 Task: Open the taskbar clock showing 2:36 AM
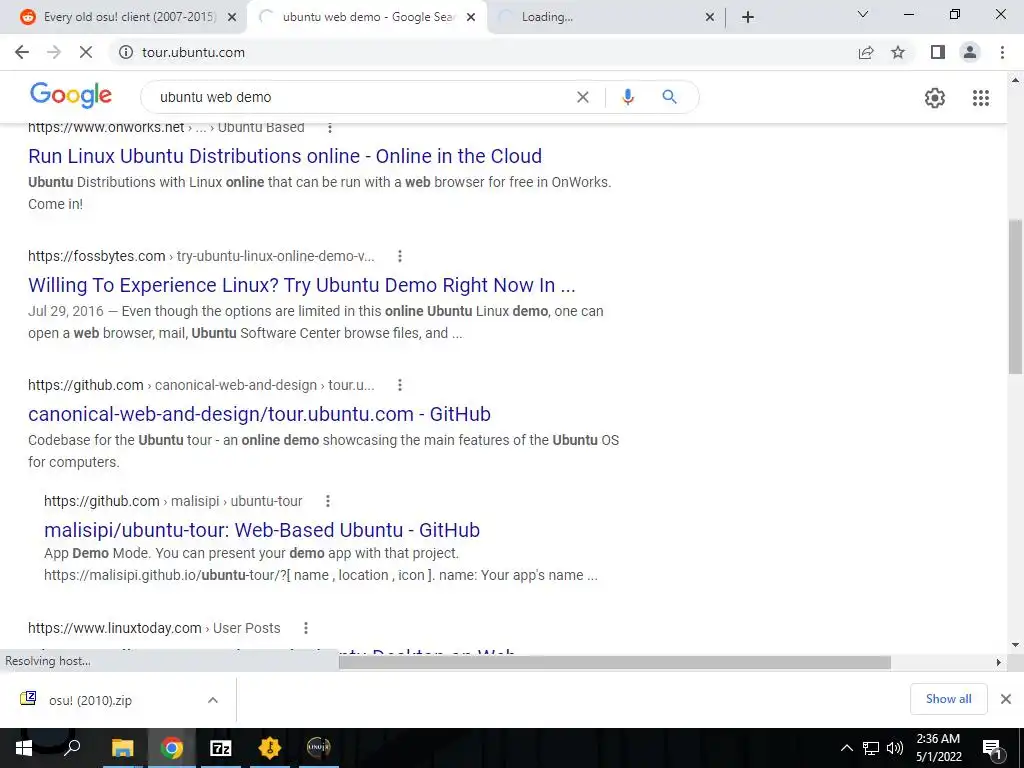pos(938,748)
